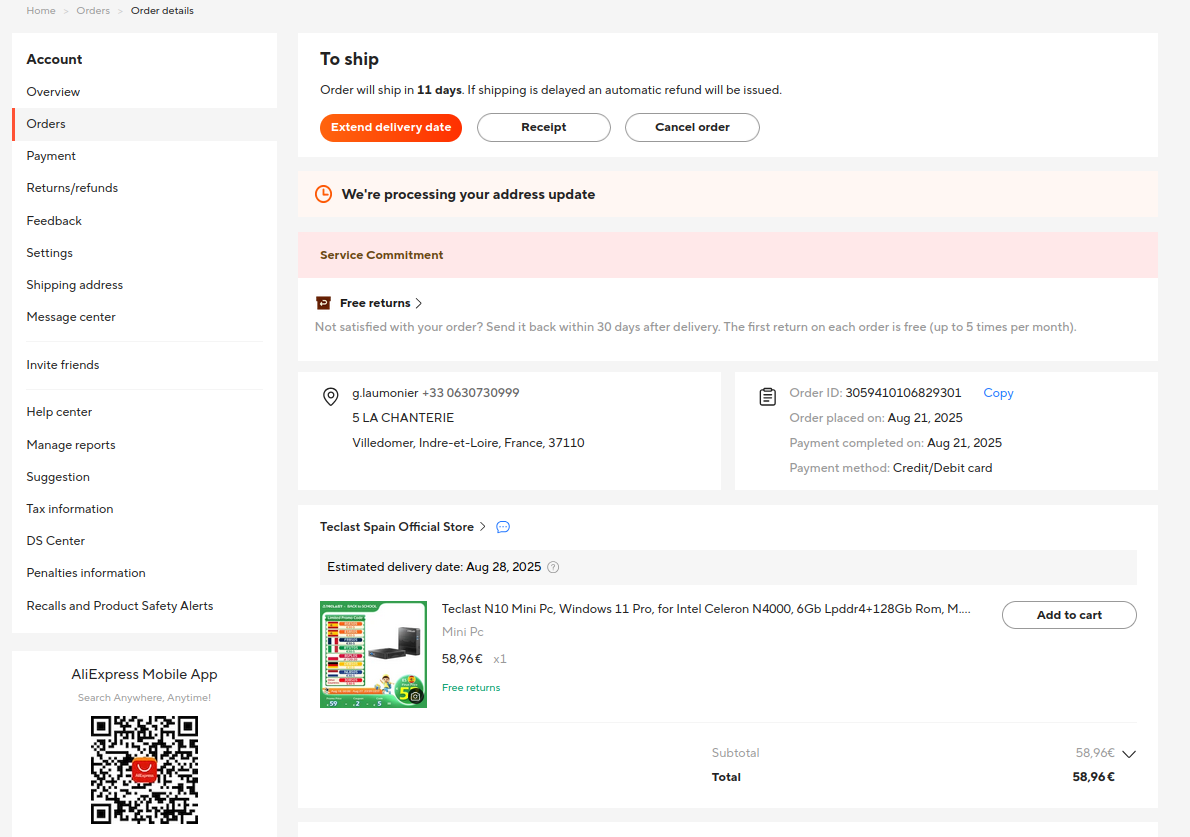Click the location pin icon by shipping address
The height and width of the screenshot is (837, 1190).
tap(331, 397)
